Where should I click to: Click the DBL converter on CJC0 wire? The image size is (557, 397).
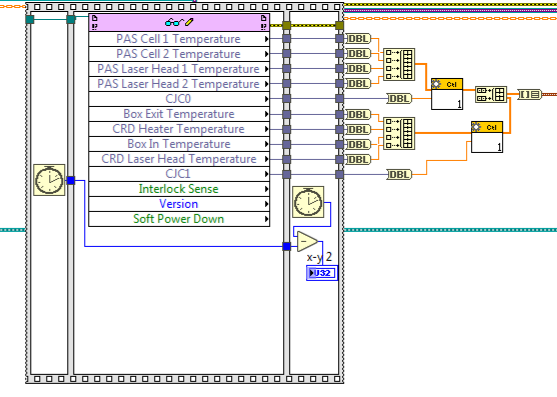coord(399,99)
